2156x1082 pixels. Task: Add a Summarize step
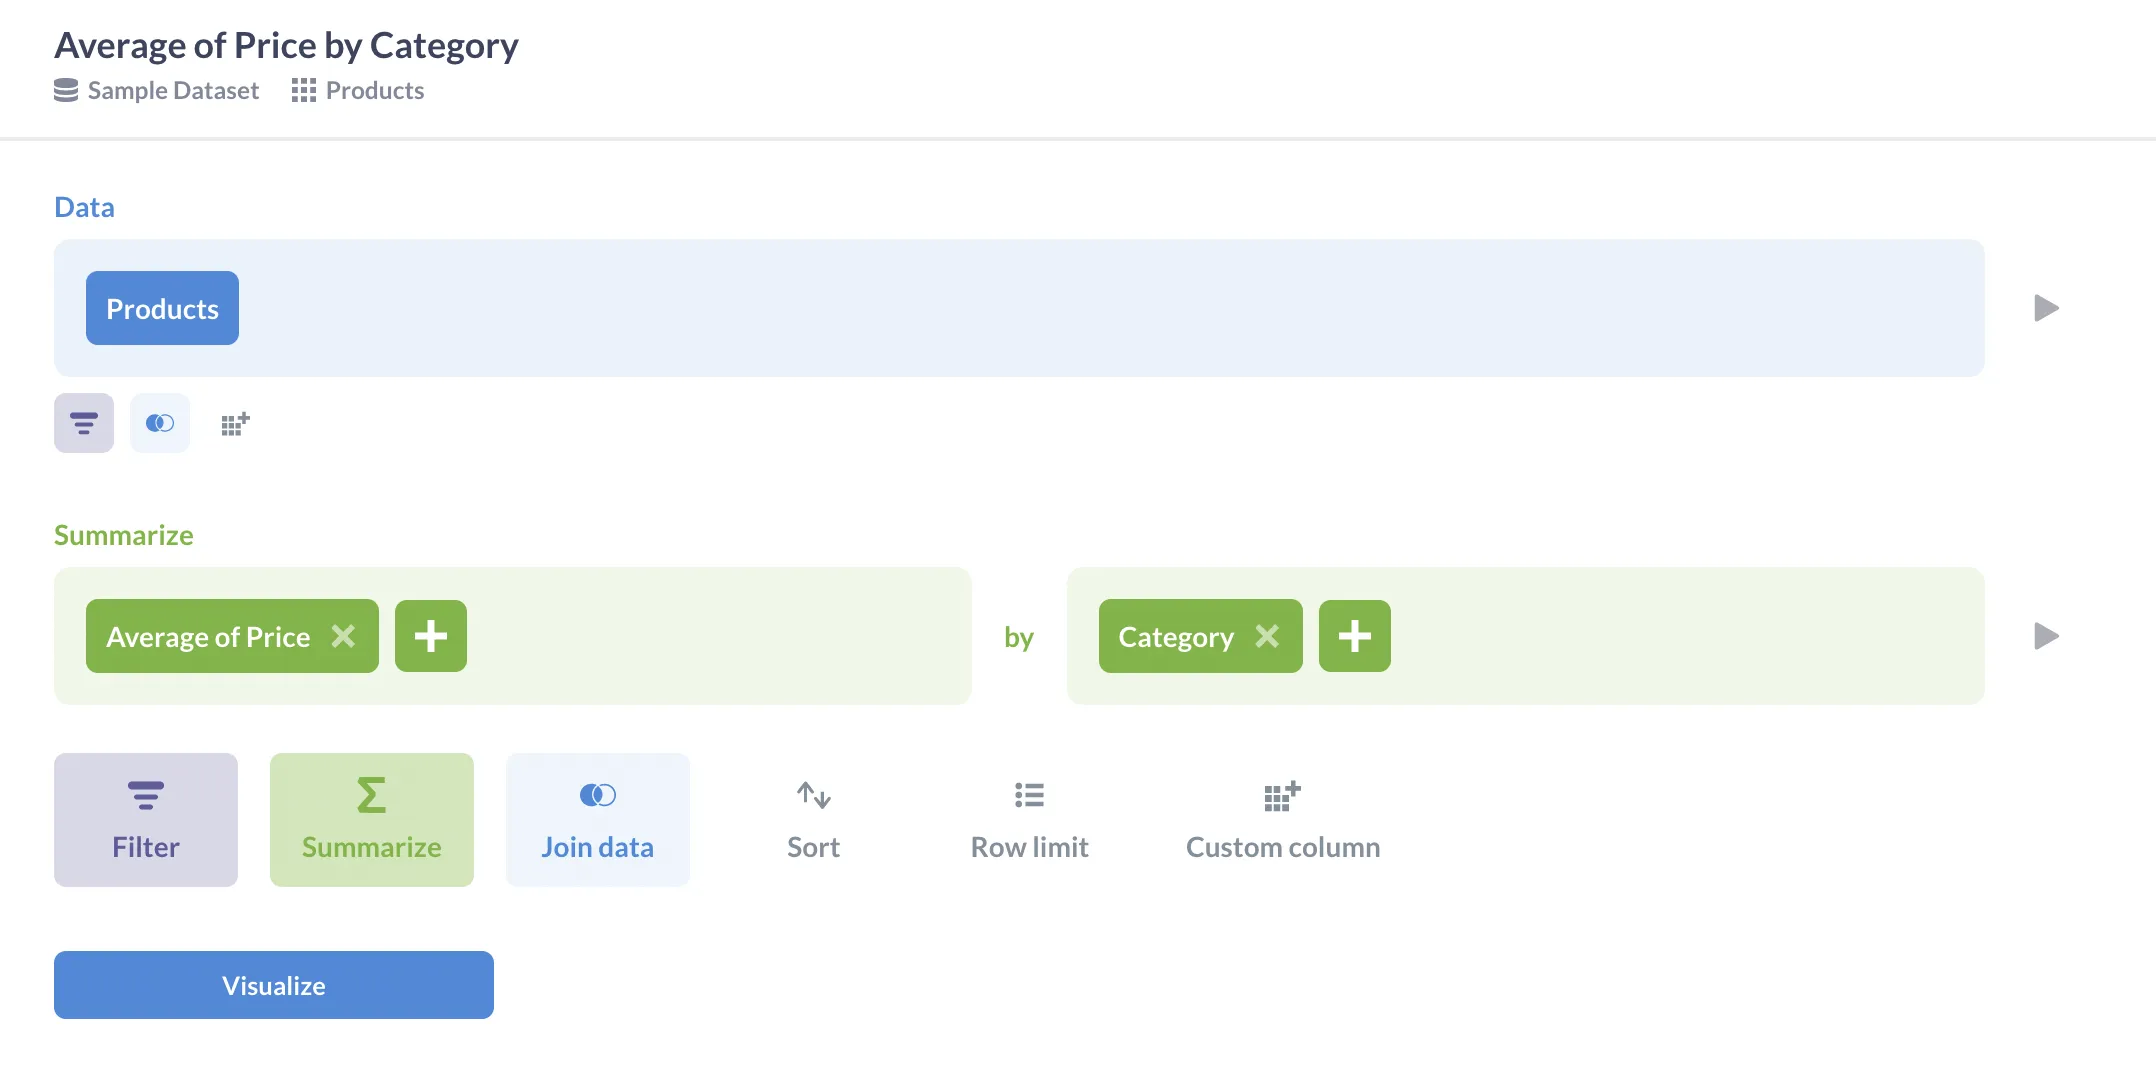(x=372, y=820)
